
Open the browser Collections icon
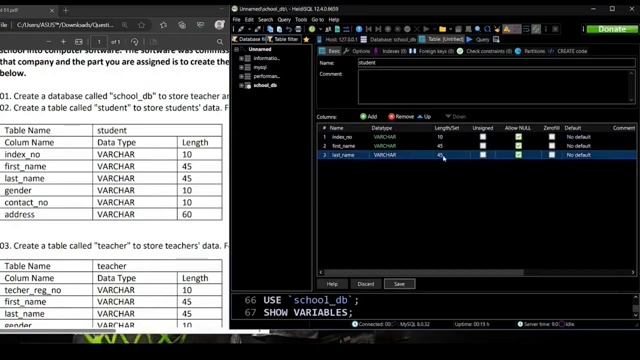click(x=182, y=25)
